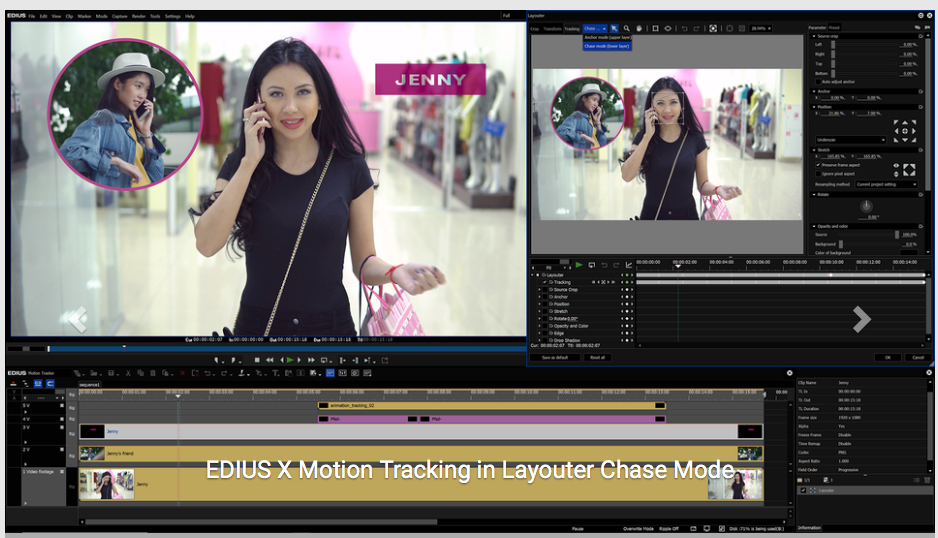Click the Reset all button

597,357
